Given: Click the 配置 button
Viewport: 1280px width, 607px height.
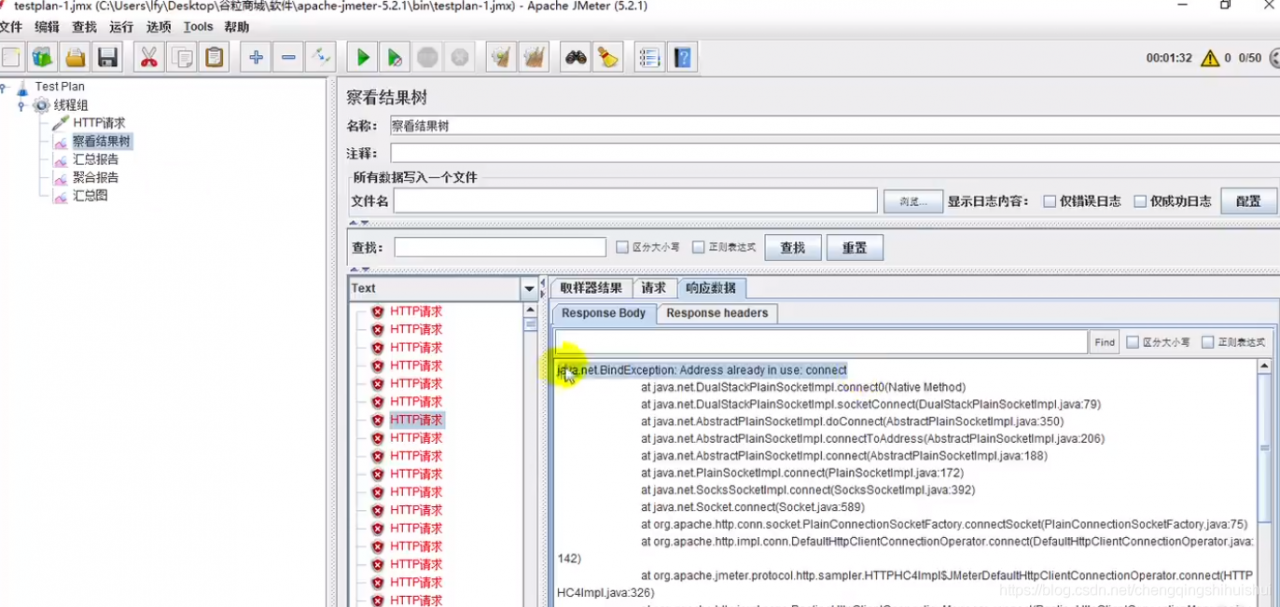Looking at the screenshot, I should pyautogui.click(x=1249, y=201).
